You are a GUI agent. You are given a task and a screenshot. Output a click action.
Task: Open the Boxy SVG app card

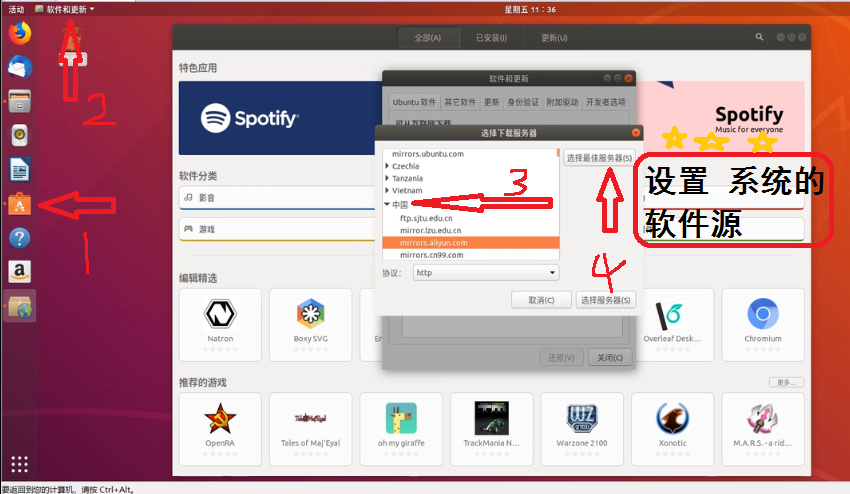311,325
